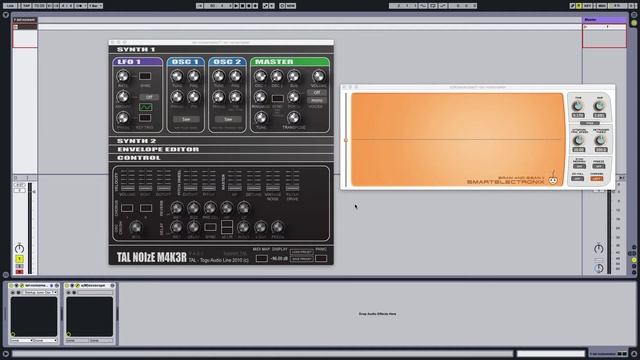Click the OSC 1 Fine knob
The height and width of the screenshot is (360, 640).
194,76
